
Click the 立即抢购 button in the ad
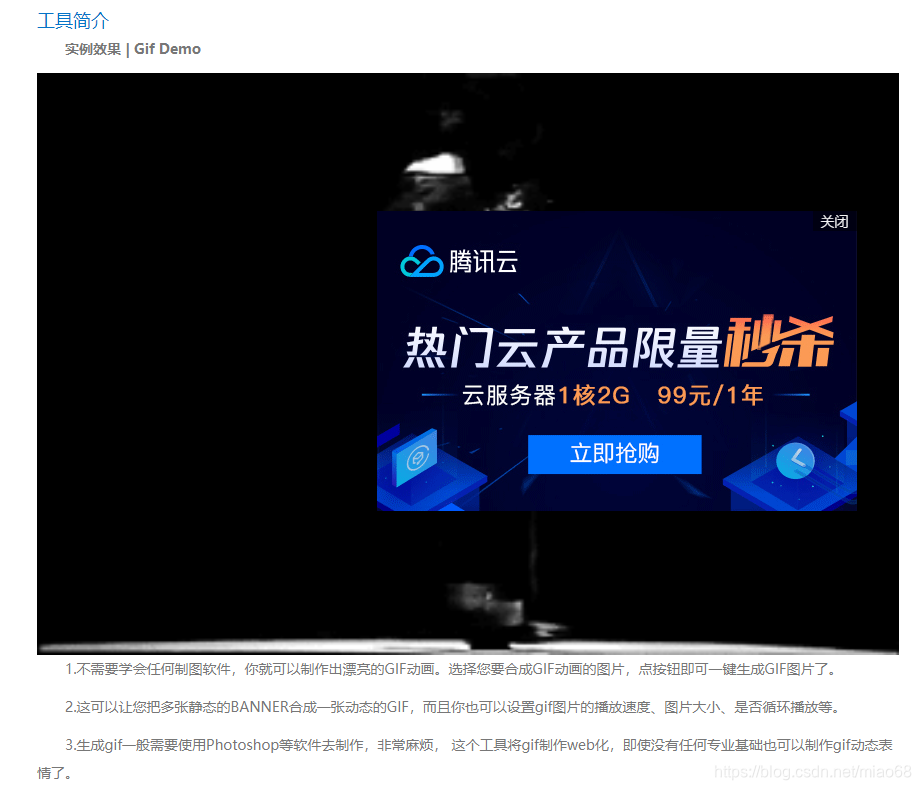point(614,454)
